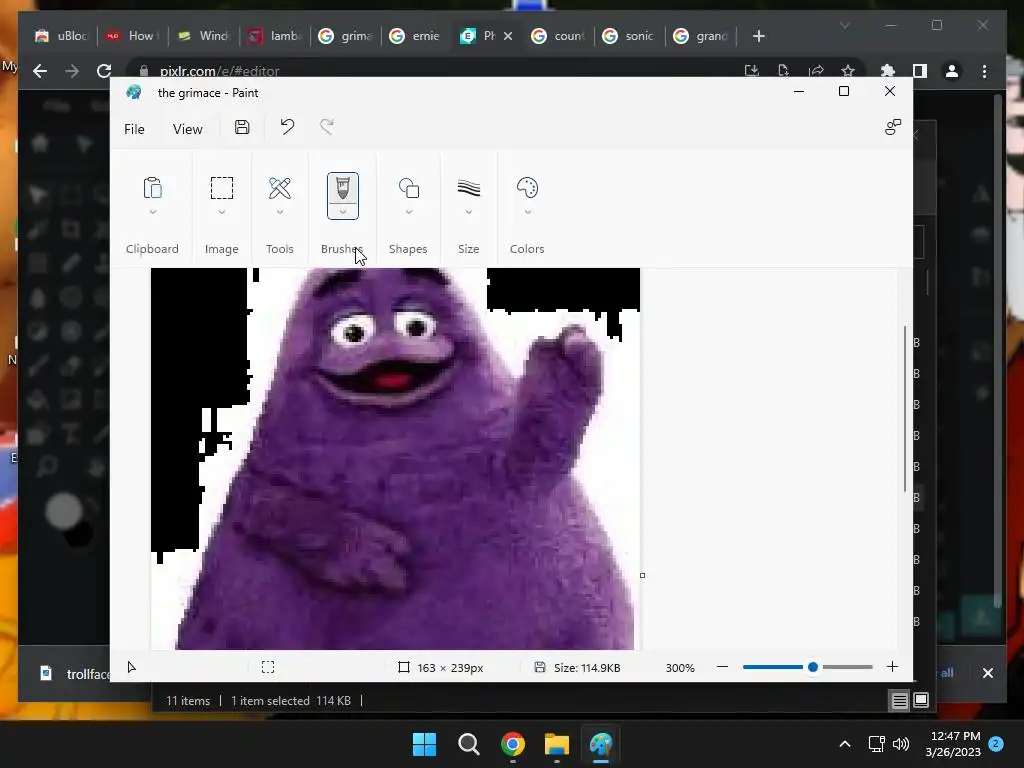
Task: Click the Save icon in Paint
Action: coord(242,127)
